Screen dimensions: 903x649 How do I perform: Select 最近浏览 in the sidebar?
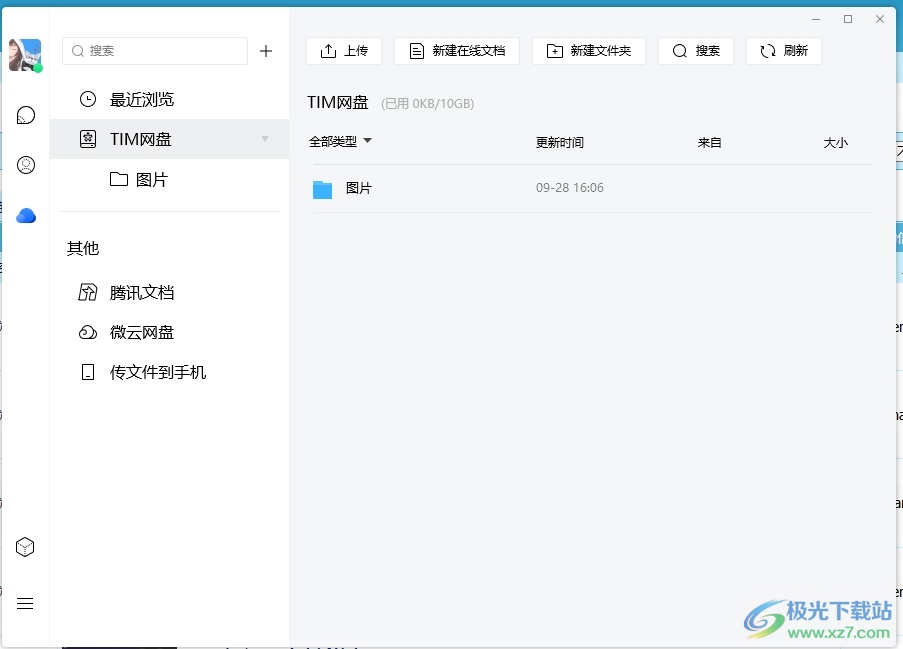pyautogui.click(x=141, y=99)
